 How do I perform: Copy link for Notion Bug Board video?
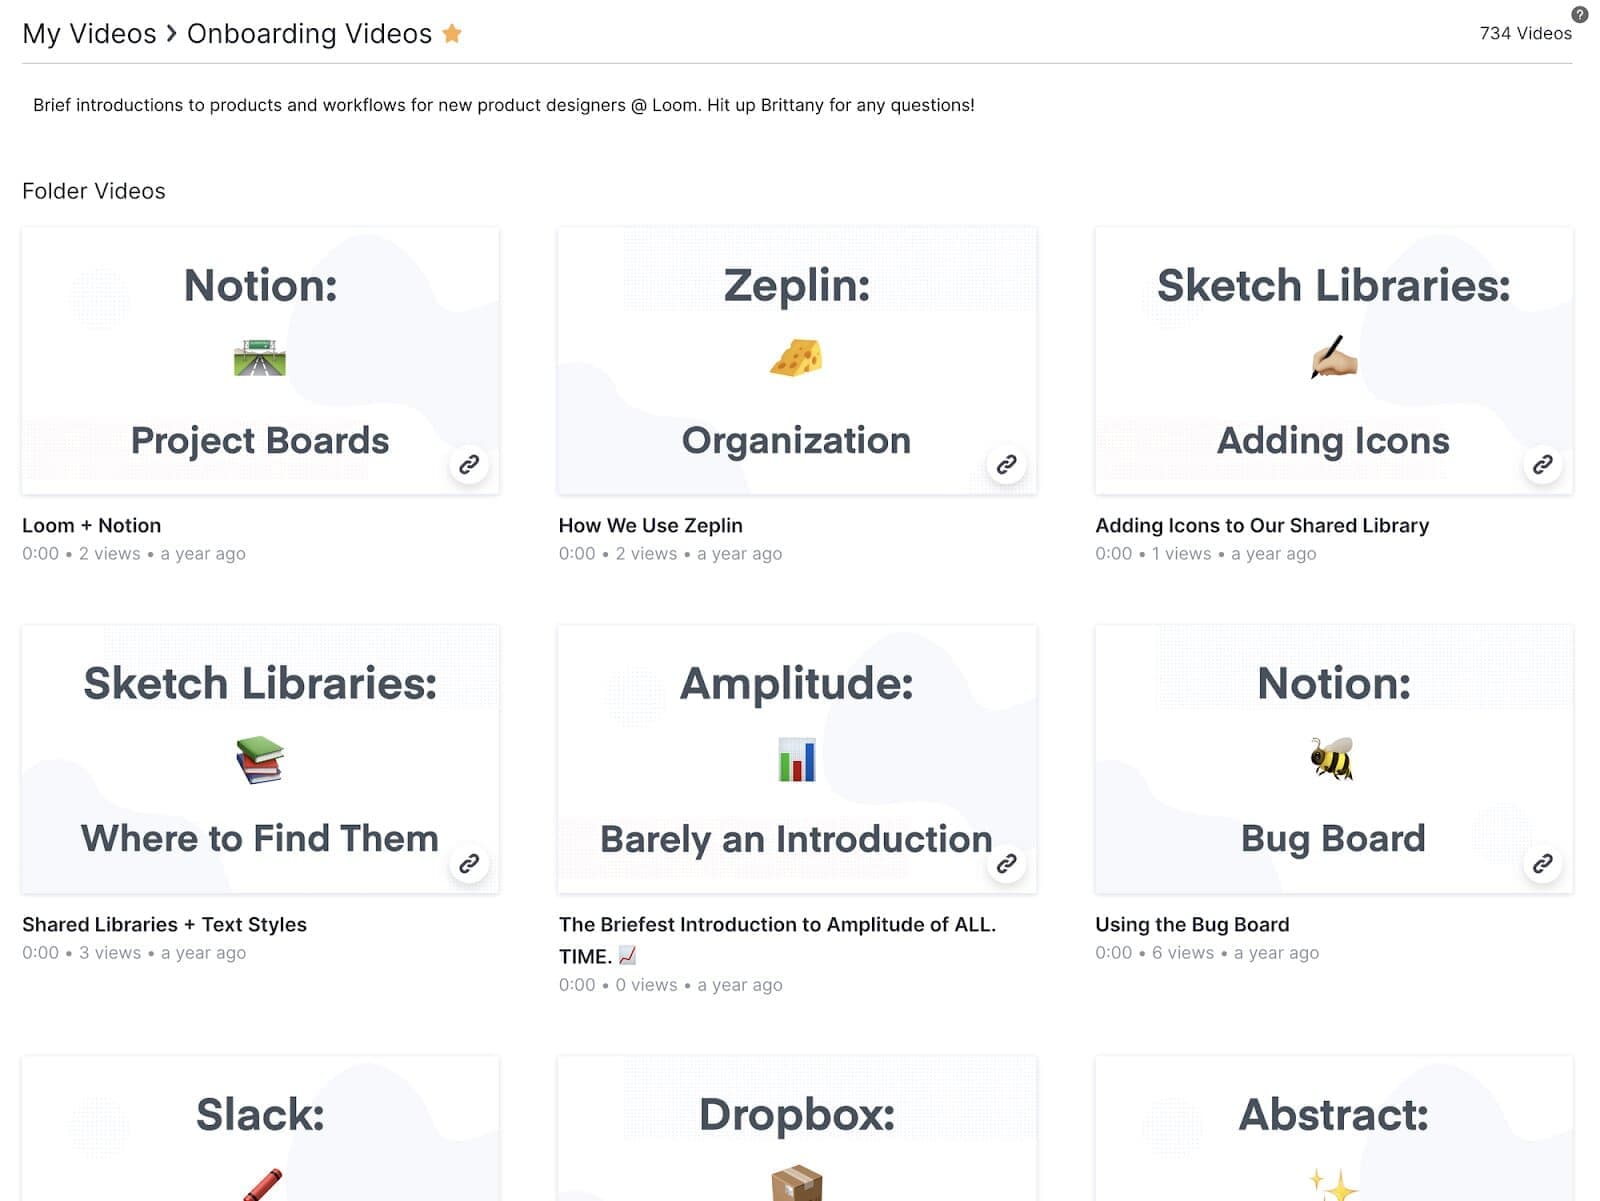(x=1543, y=863)
